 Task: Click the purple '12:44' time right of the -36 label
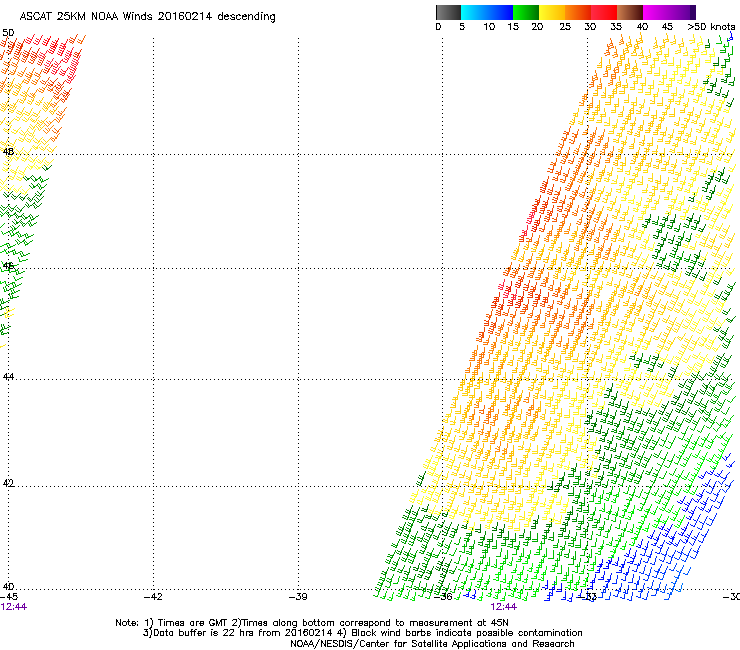504,607
